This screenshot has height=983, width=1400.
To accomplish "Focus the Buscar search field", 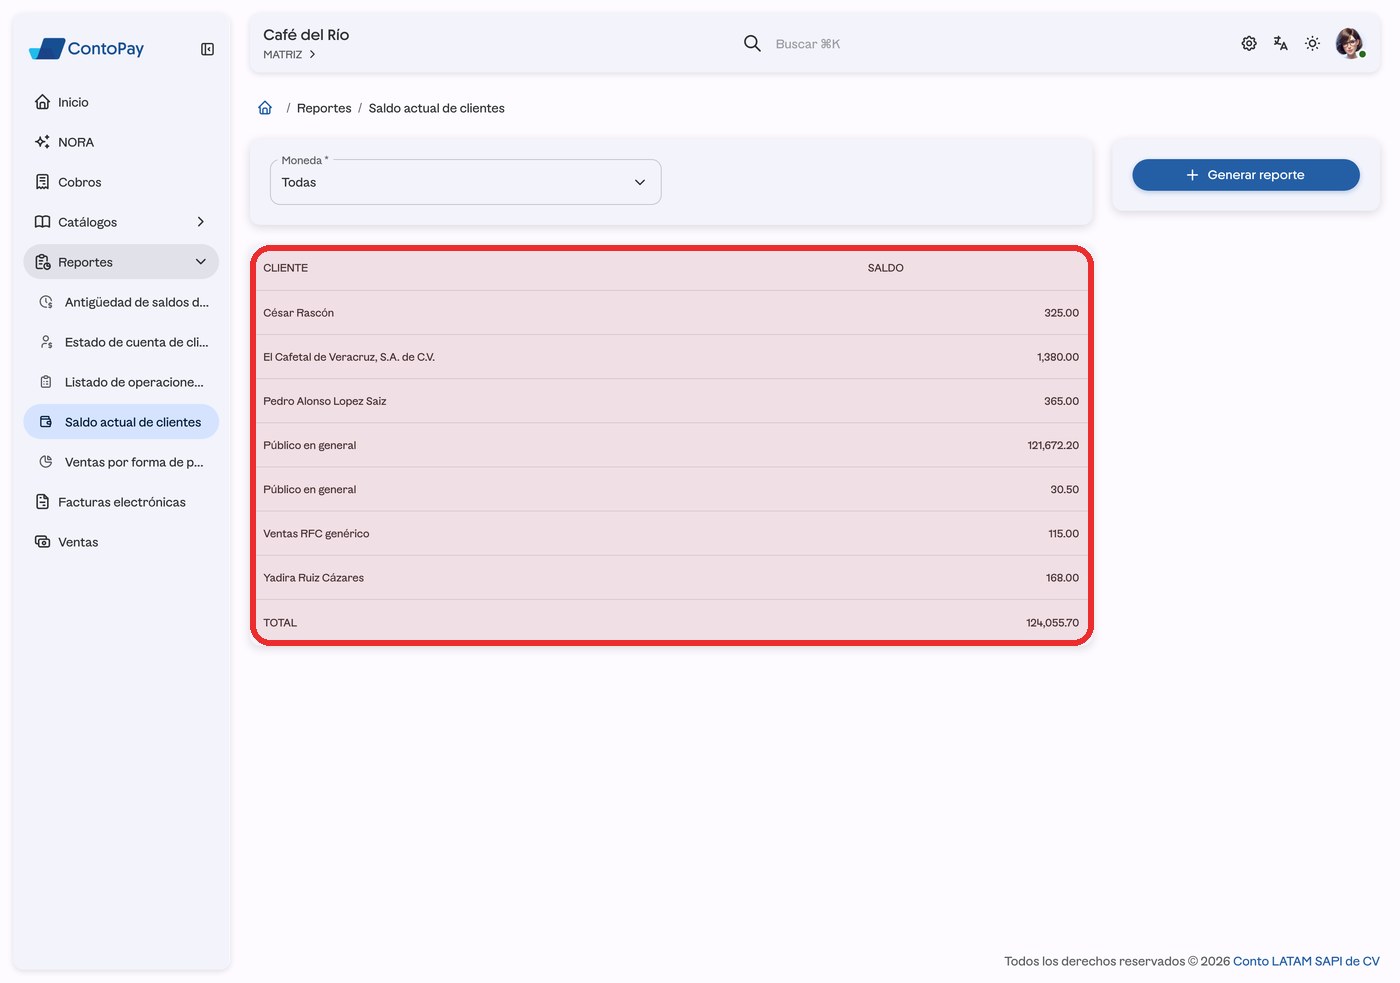I will 808,44.
